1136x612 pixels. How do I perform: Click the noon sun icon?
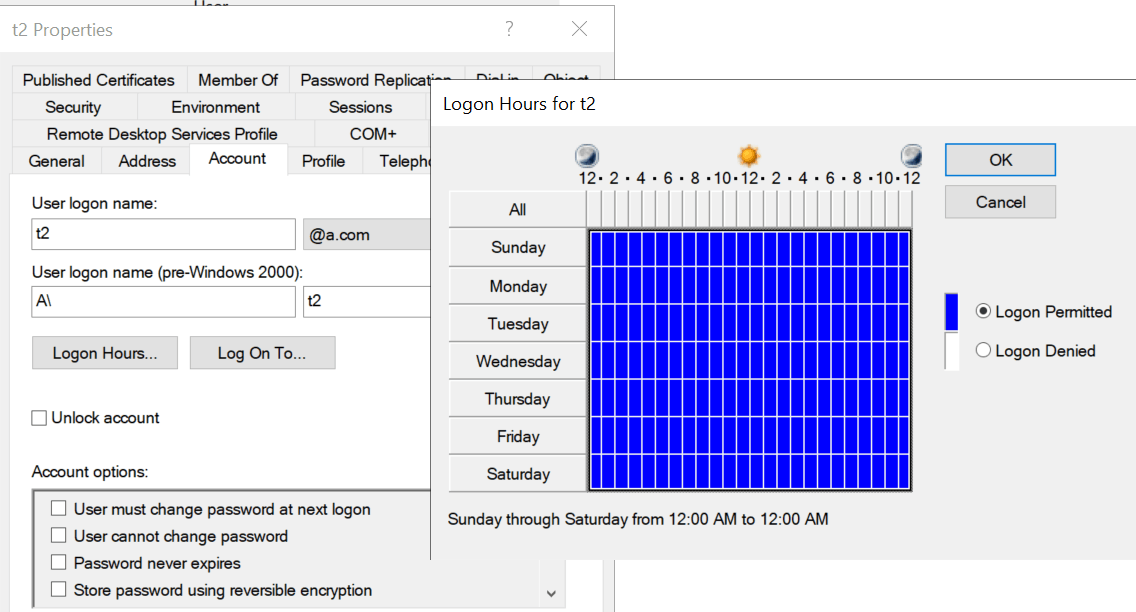click(x=748, y=155)
